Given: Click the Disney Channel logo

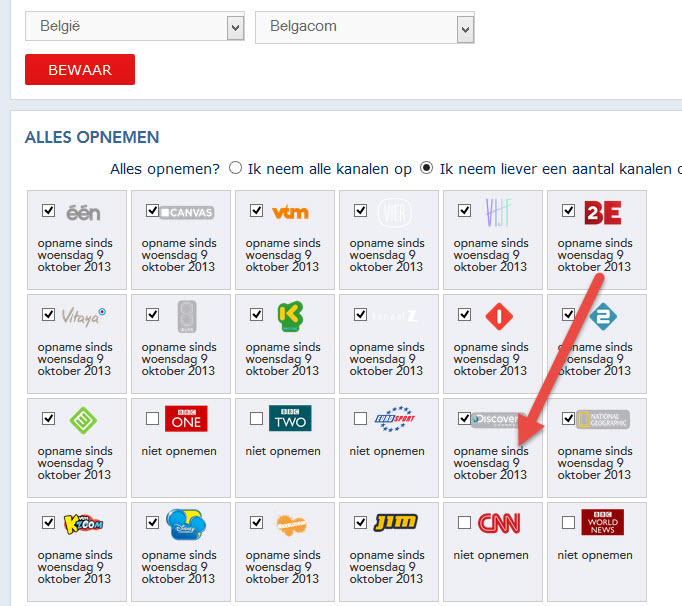Looking at the screenshot, I should 186,522.
